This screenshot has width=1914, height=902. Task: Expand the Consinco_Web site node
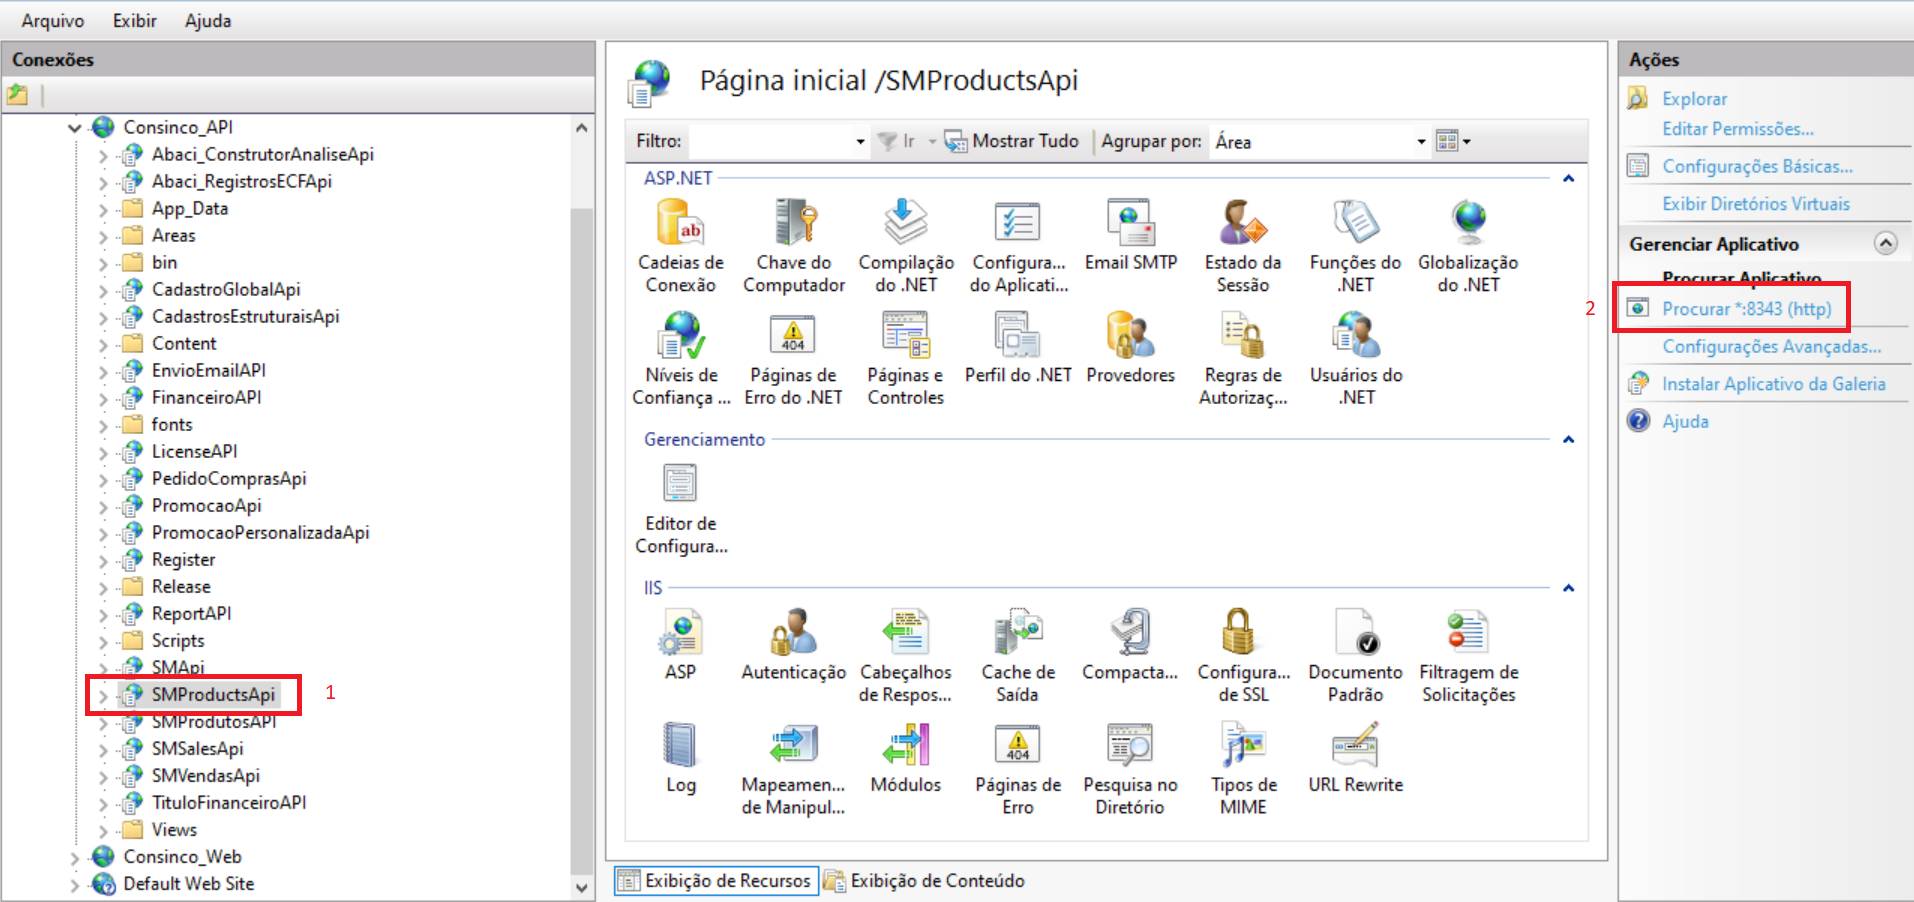[75, 857]
